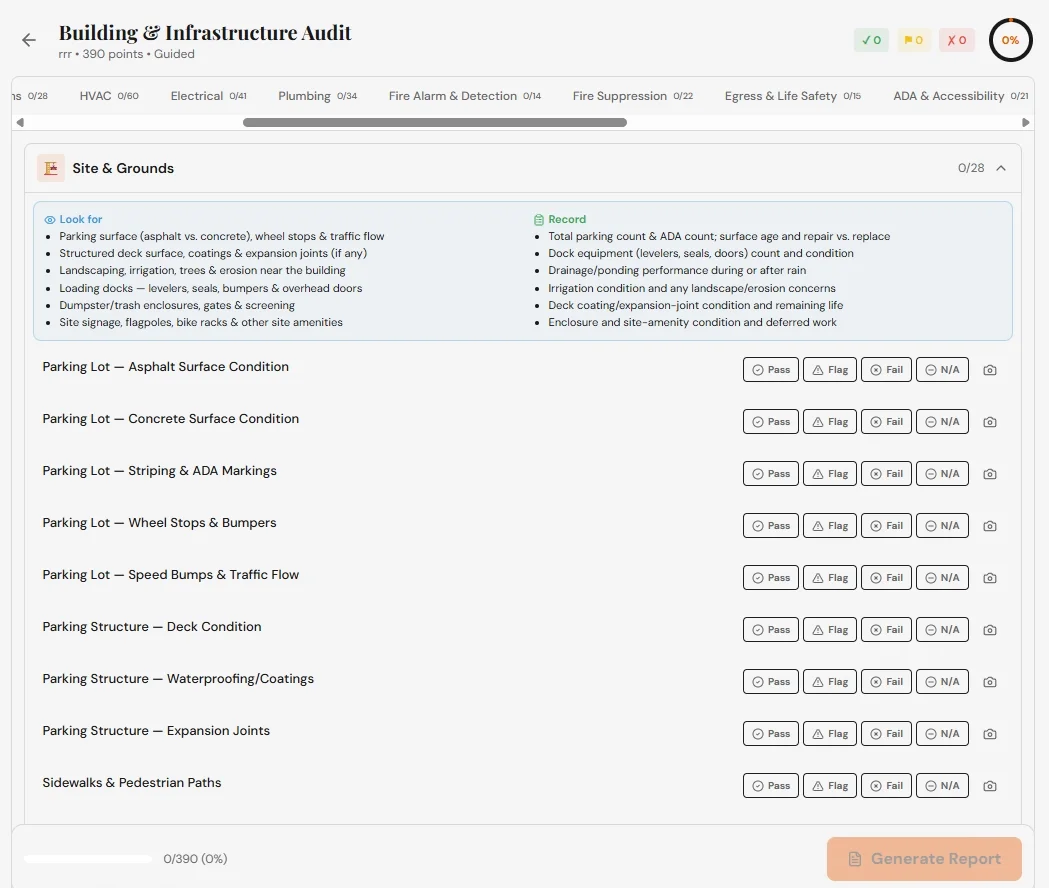This screenshot has width=1049, height=888.
Task: Set Sidewalks & Pedestrian Paths to N/A
Action: pos(942,786)
